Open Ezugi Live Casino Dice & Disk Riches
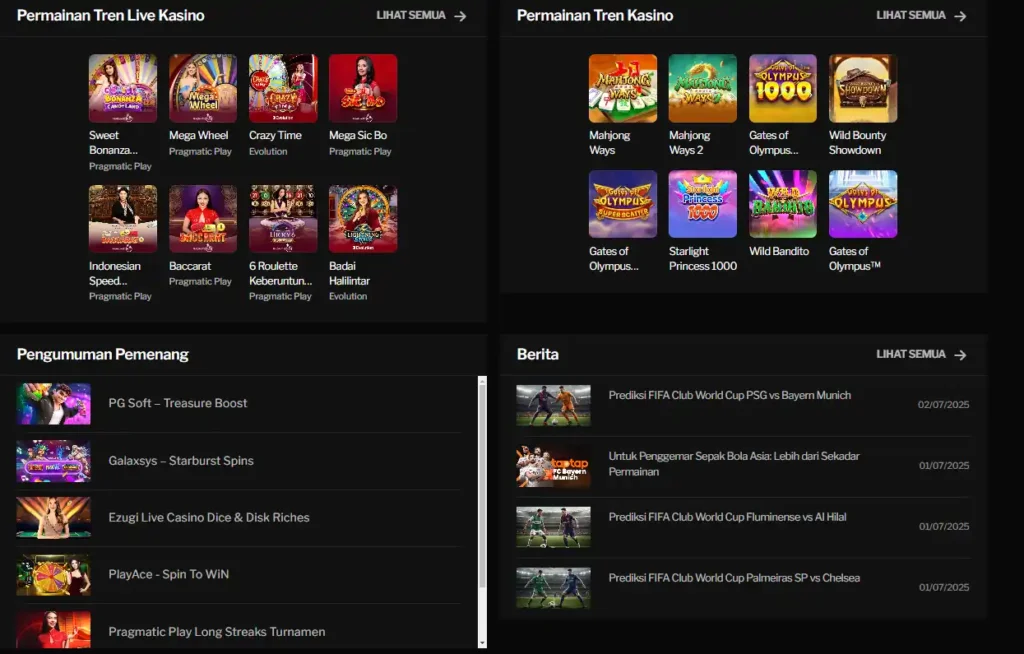Screen dimensions: 1024x654 coord(209,517)
